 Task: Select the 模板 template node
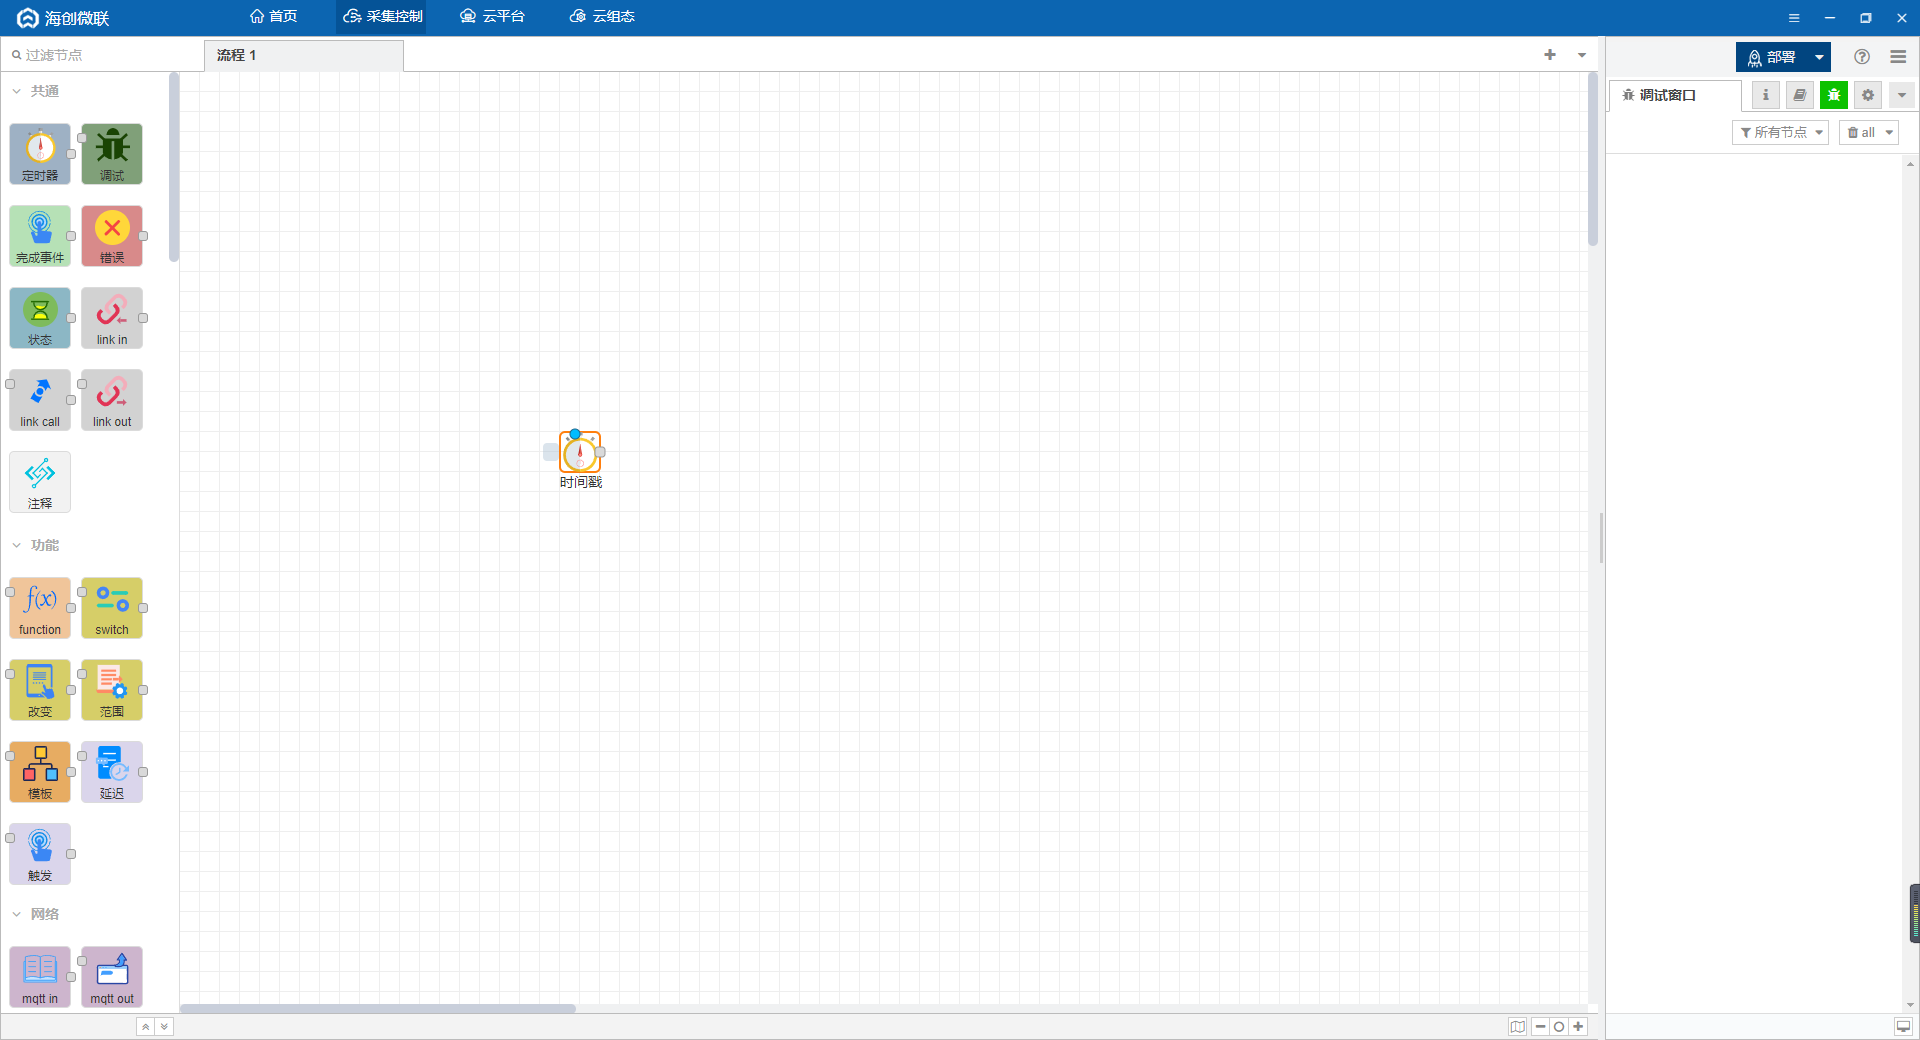[40, 772]
